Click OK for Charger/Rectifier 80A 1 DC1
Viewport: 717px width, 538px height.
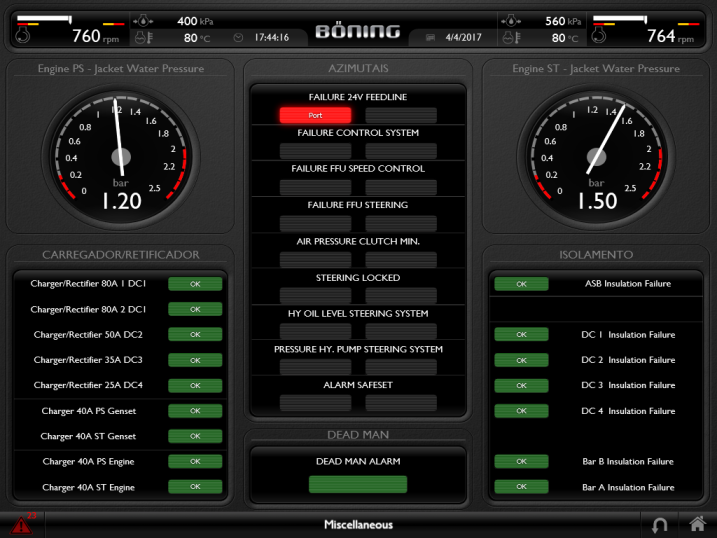(x=195, y=284)
